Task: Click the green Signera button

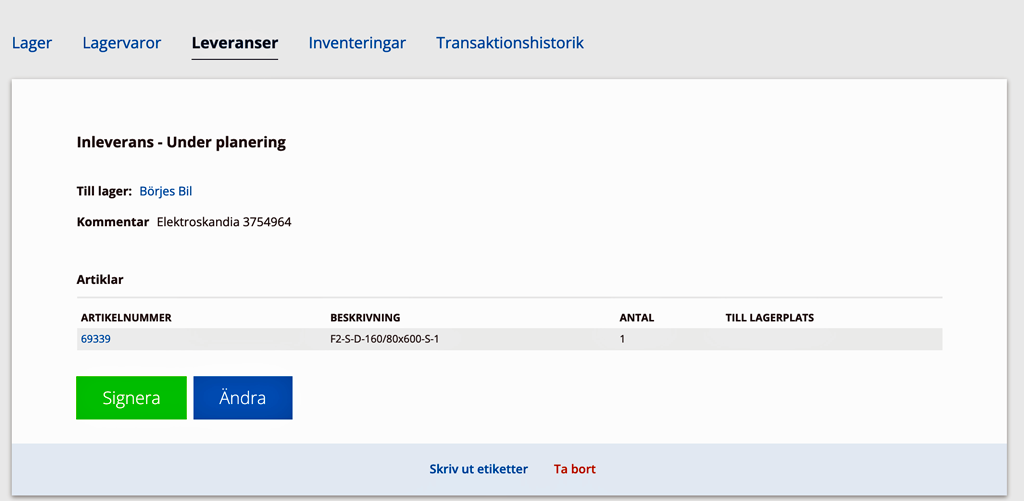Action: [131, 398]
